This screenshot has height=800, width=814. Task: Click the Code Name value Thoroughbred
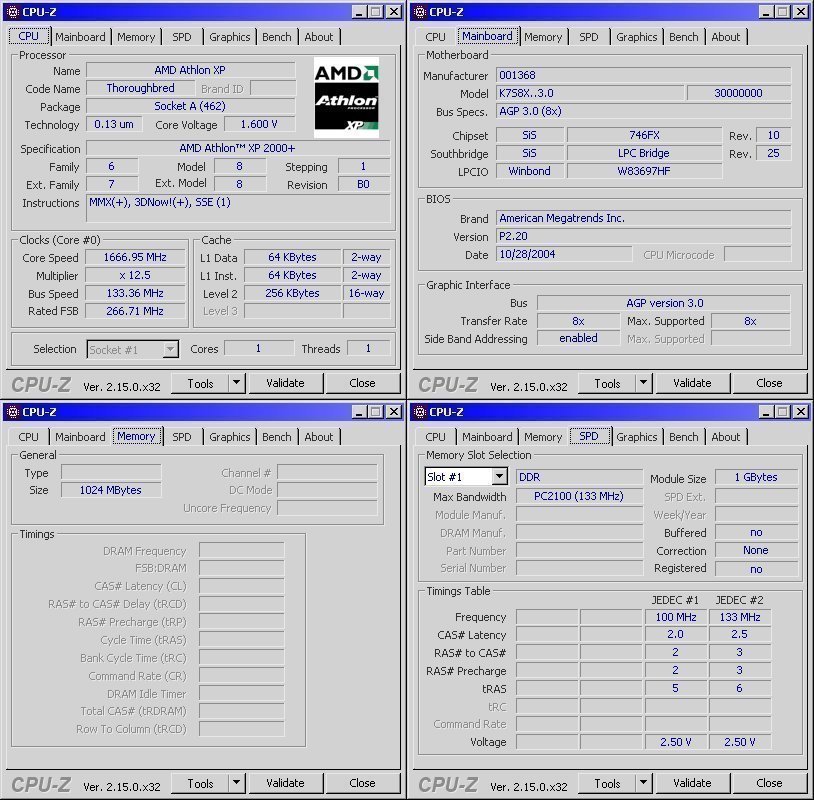pyautogui.click(x=140, y=88)
